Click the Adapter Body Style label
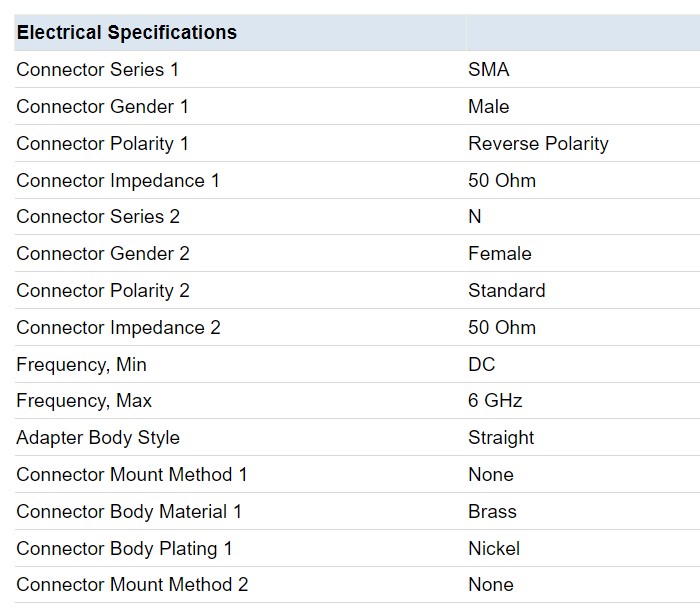 [x=98, y=438]
